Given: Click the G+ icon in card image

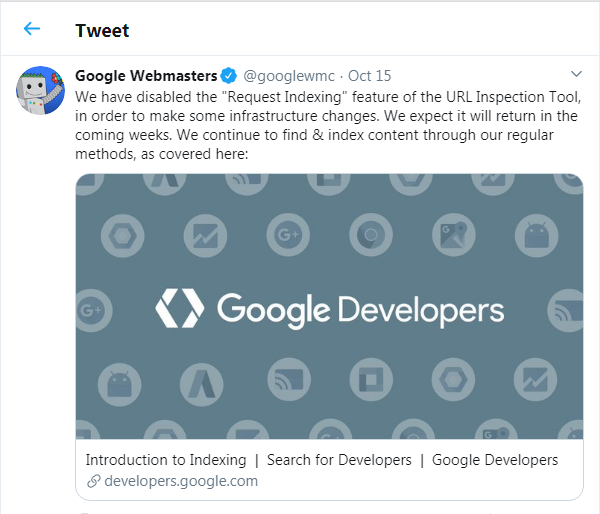Looking at the screenshot, I should 288,235.
